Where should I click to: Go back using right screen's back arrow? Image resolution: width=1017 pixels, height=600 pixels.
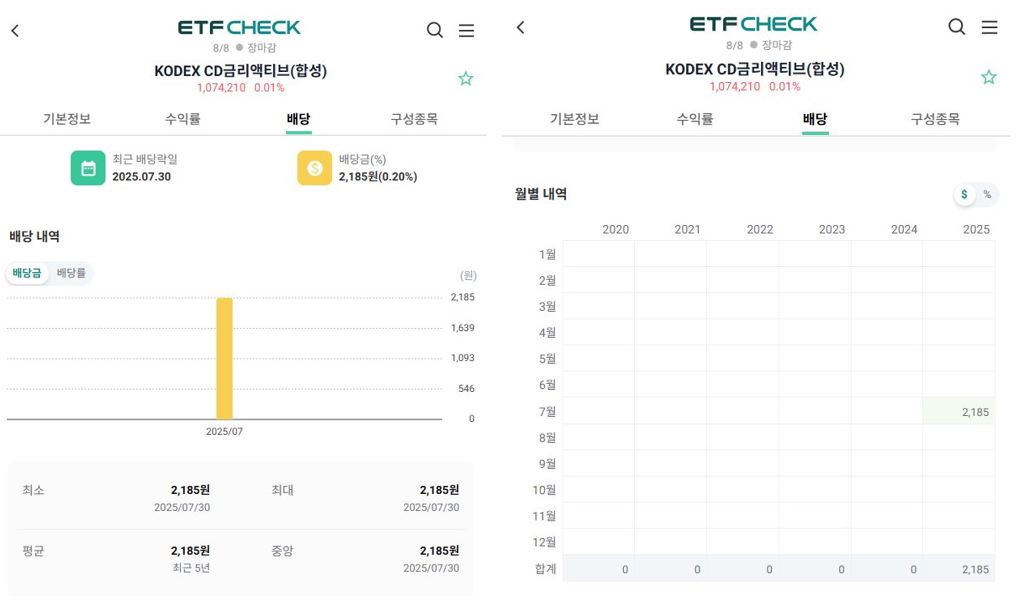520,27
